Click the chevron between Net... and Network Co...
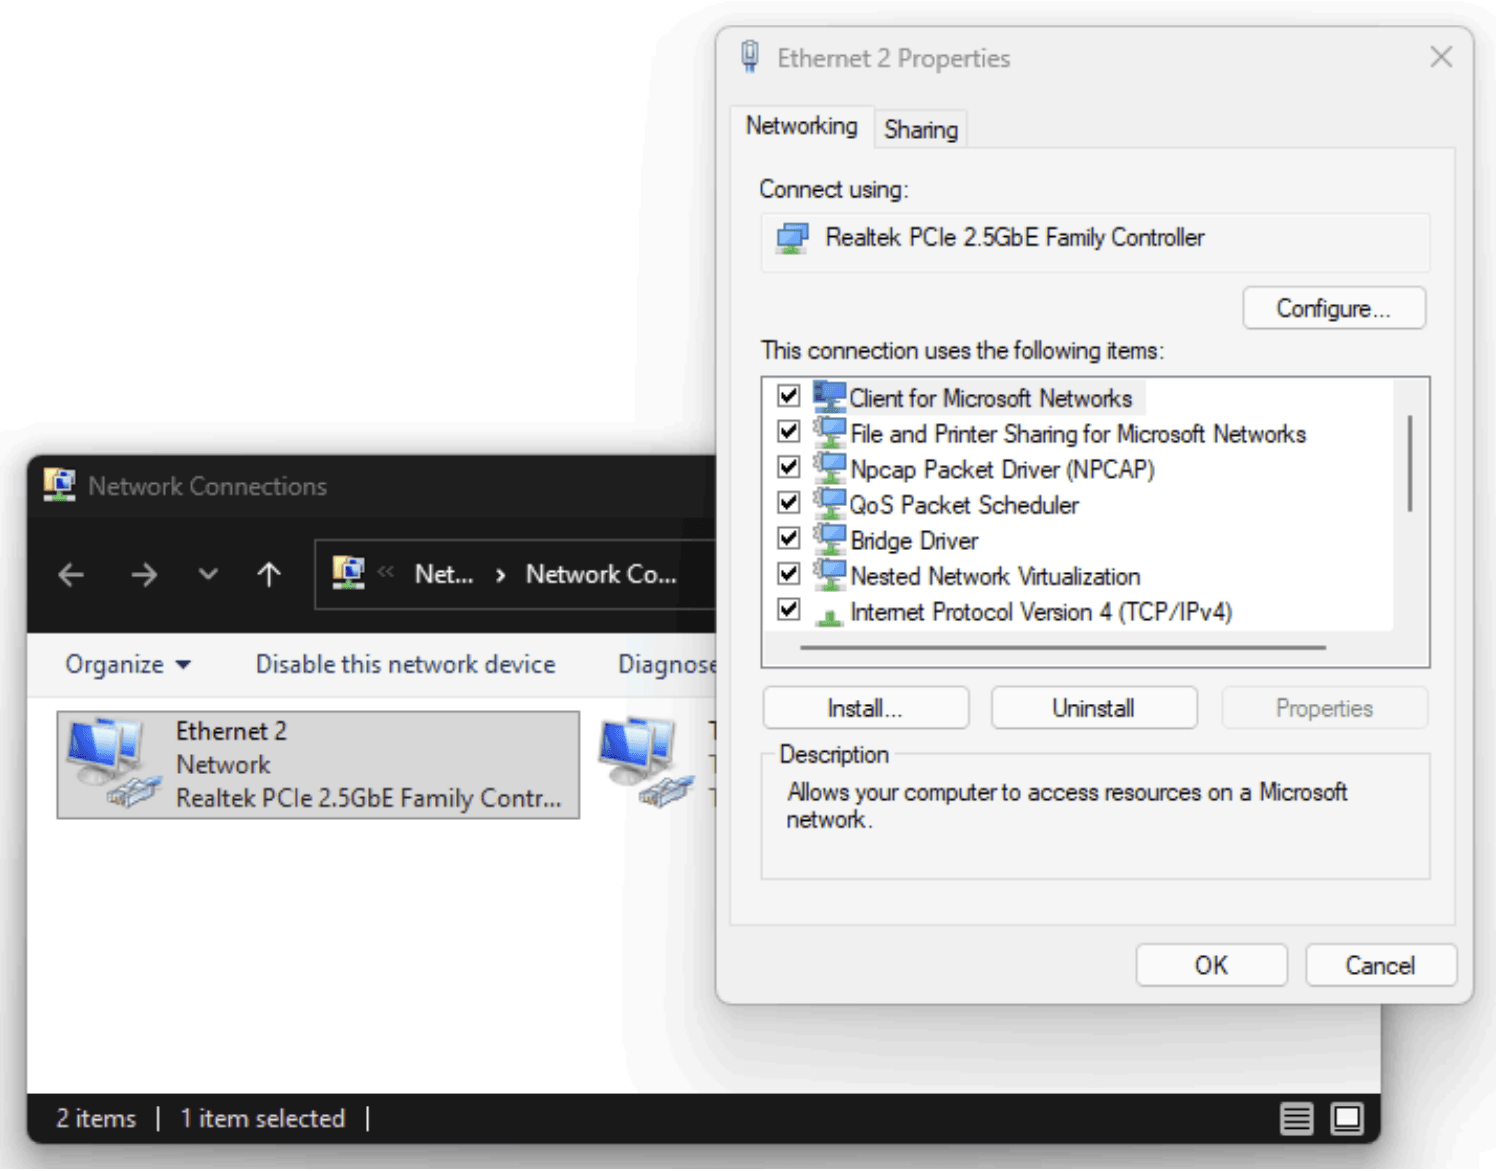The width and height of the screenshot is (1507, 1171). pos(499,574)
